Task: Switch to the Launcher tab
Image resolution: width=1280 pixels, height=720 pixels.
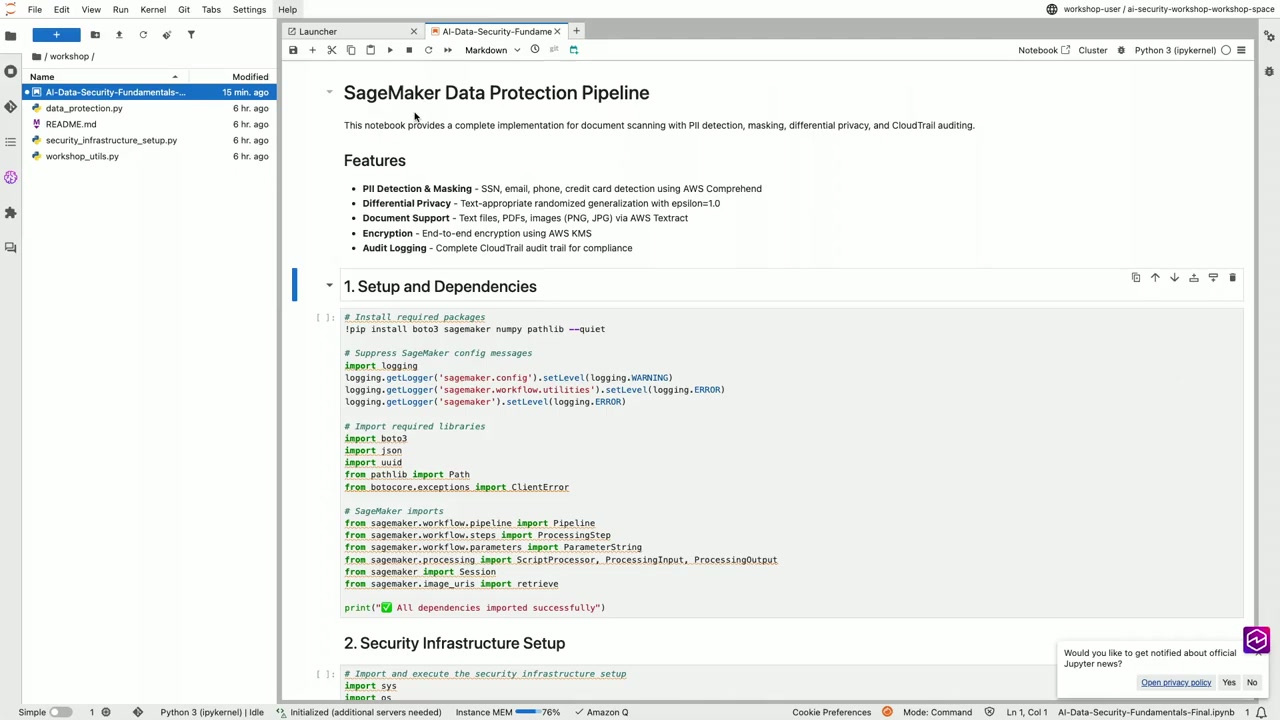Action: (x=317, y=31)
